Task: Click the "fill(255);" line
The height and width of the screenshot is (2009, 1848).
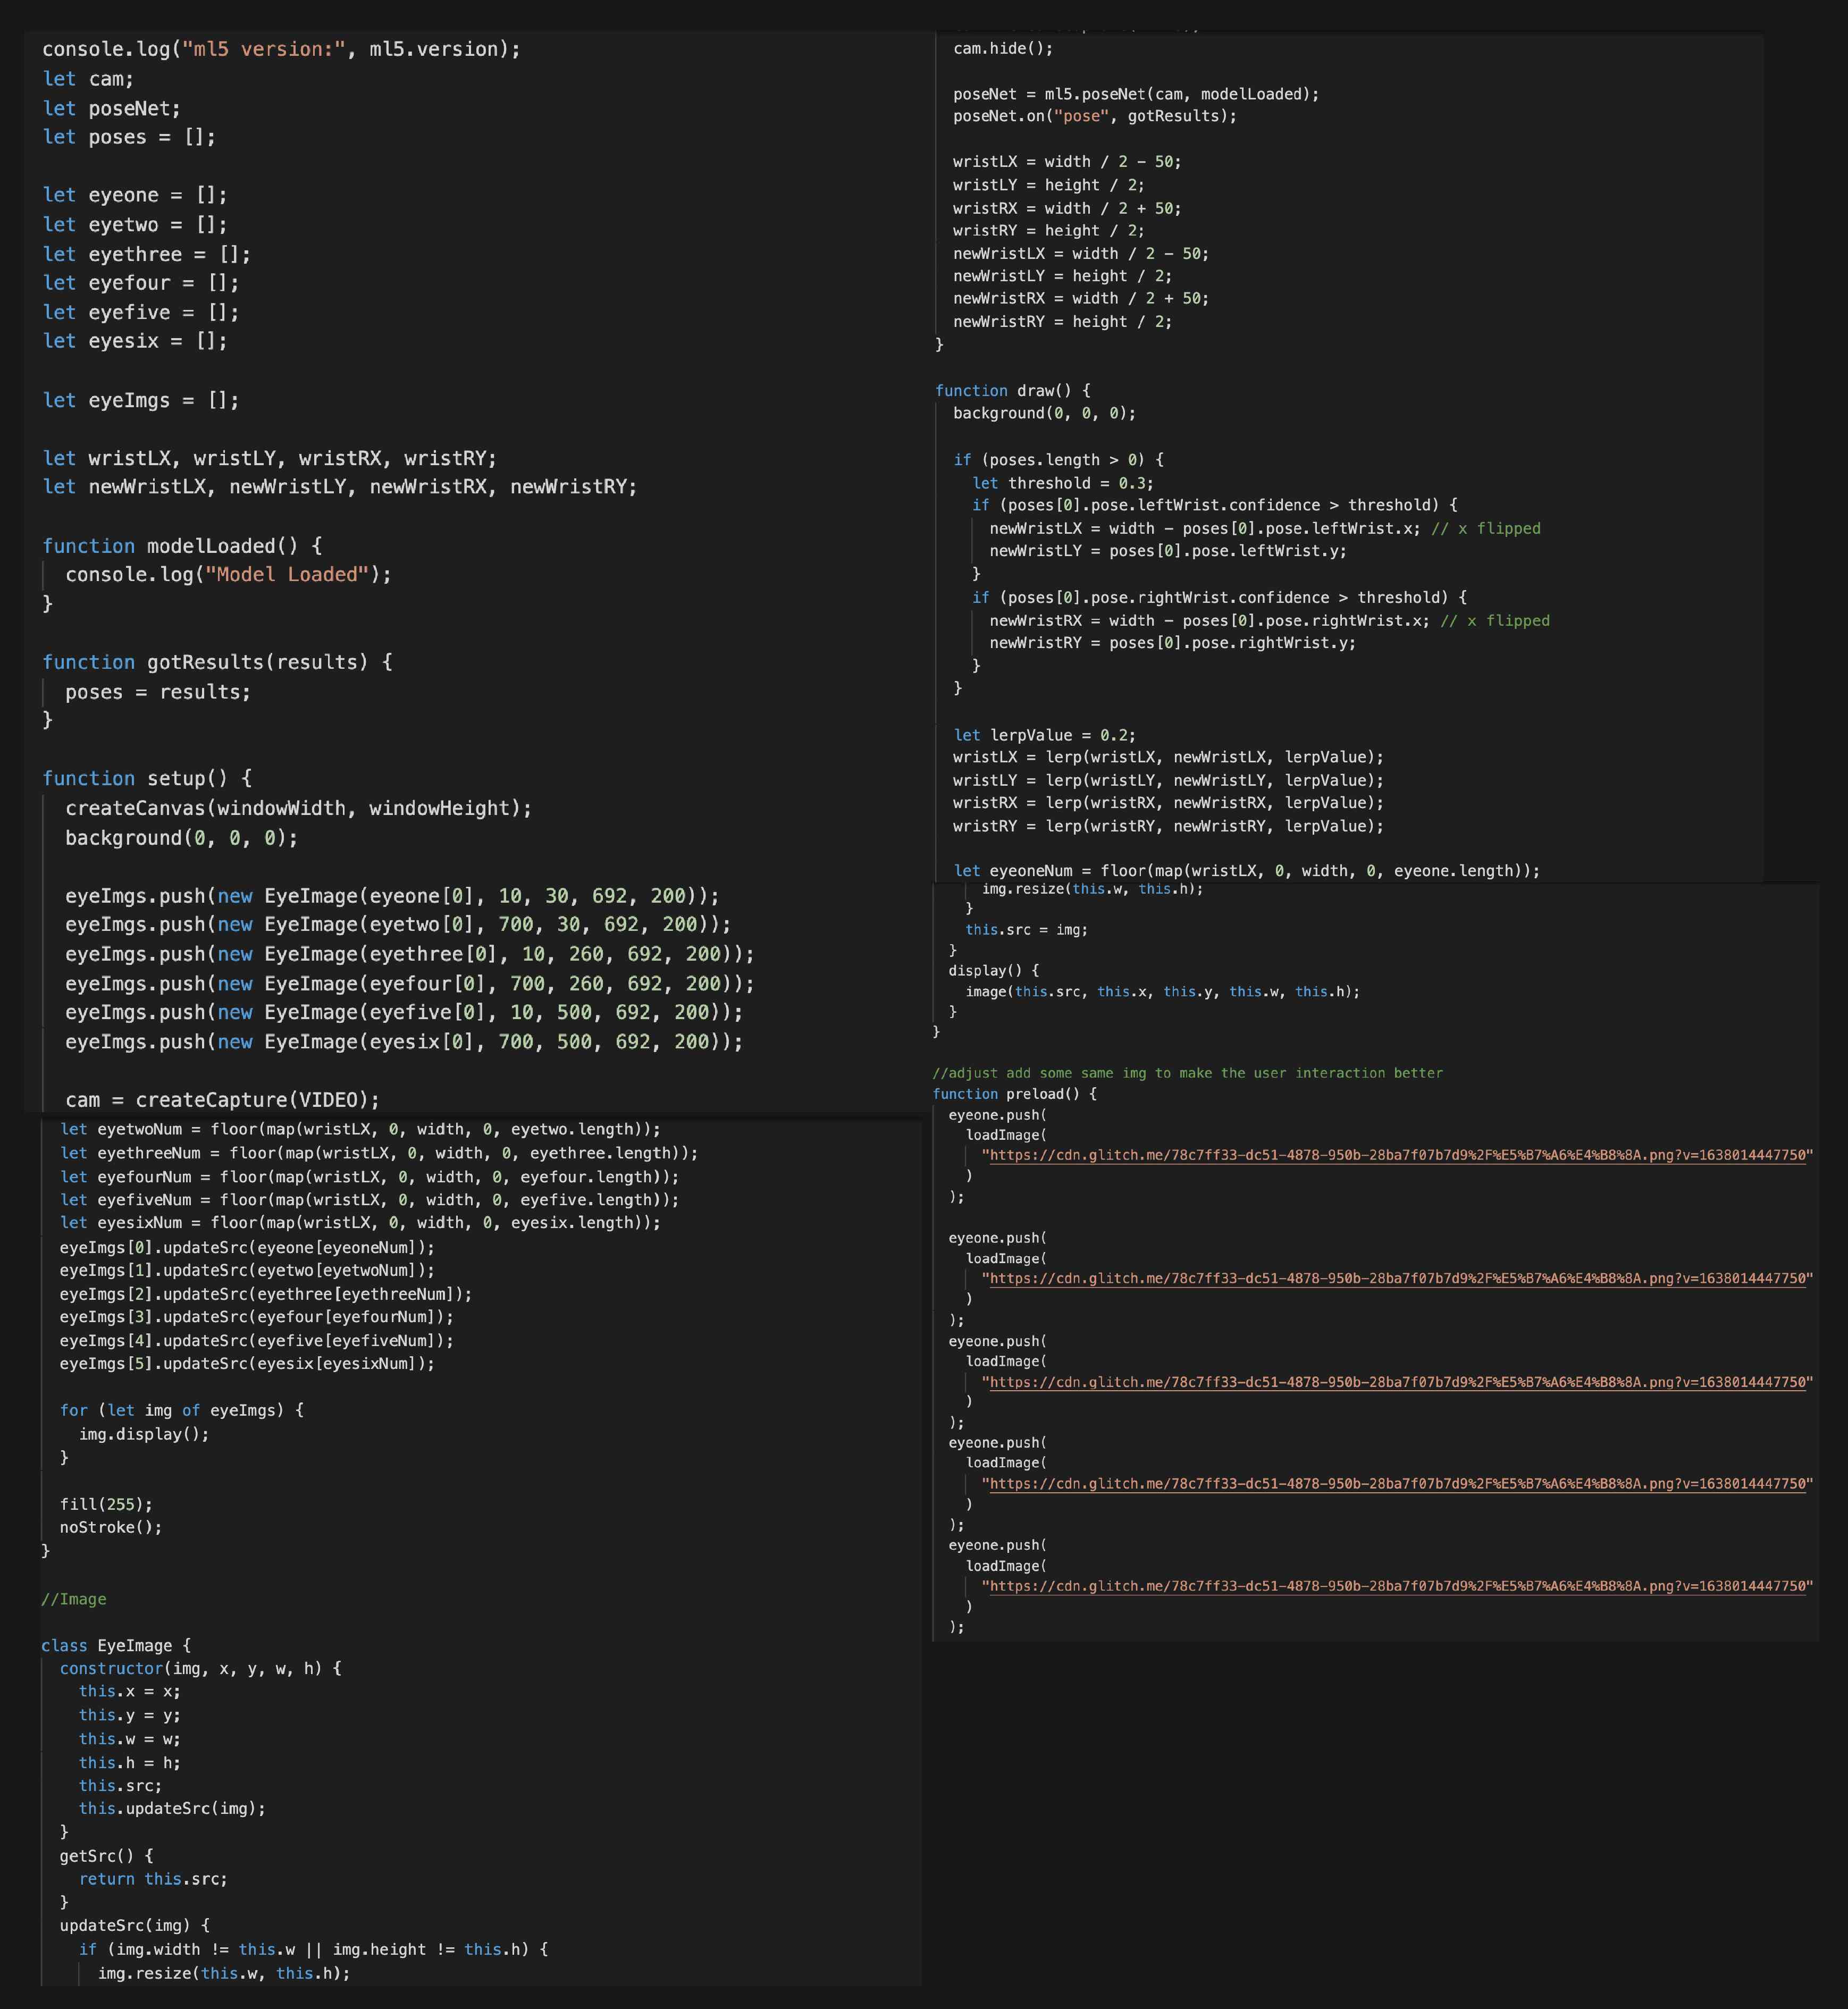Action: coord(106,1504)
